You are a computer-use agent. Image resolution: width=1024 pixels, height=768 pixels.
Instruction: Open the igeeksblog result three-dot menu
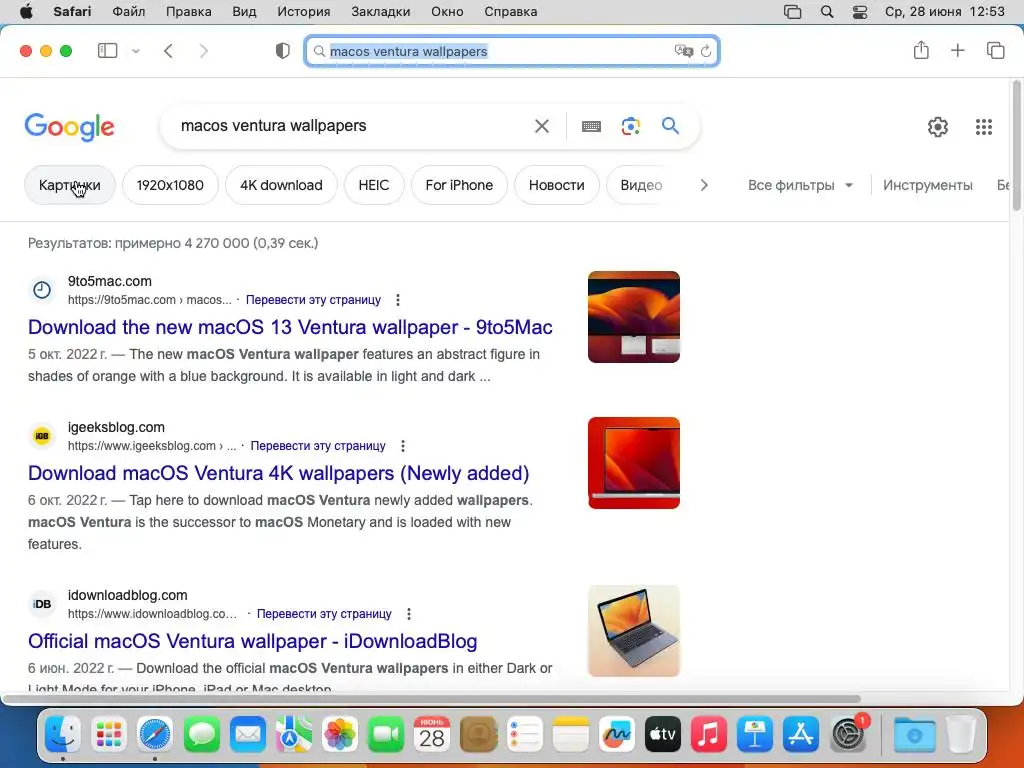pos(403,445)
